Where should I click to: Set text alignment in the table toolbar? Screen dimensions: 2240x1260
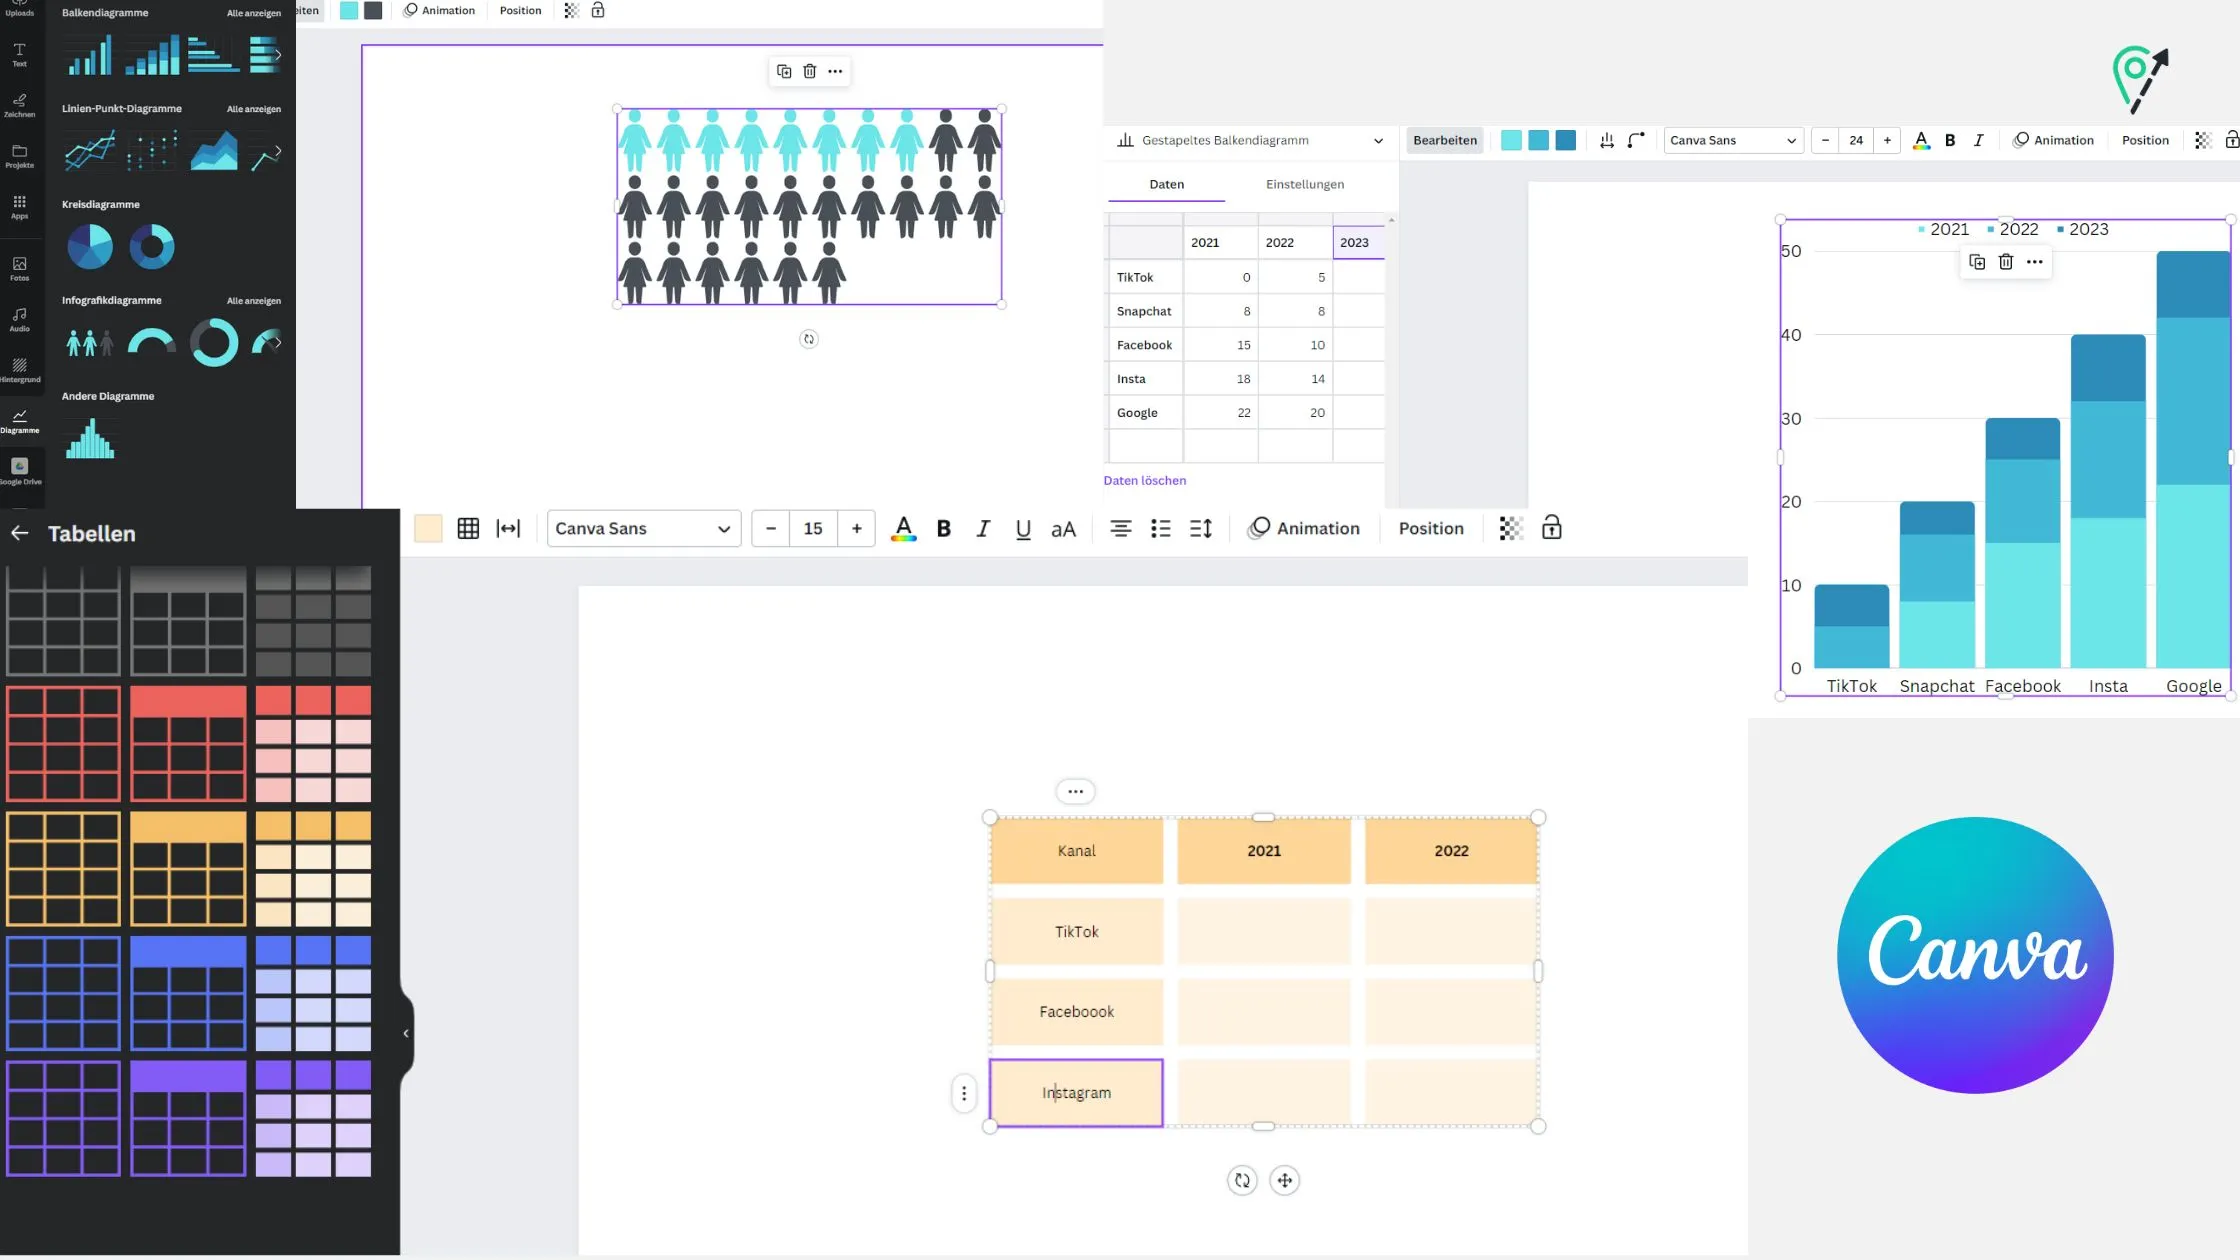[x=1121, y=528]
